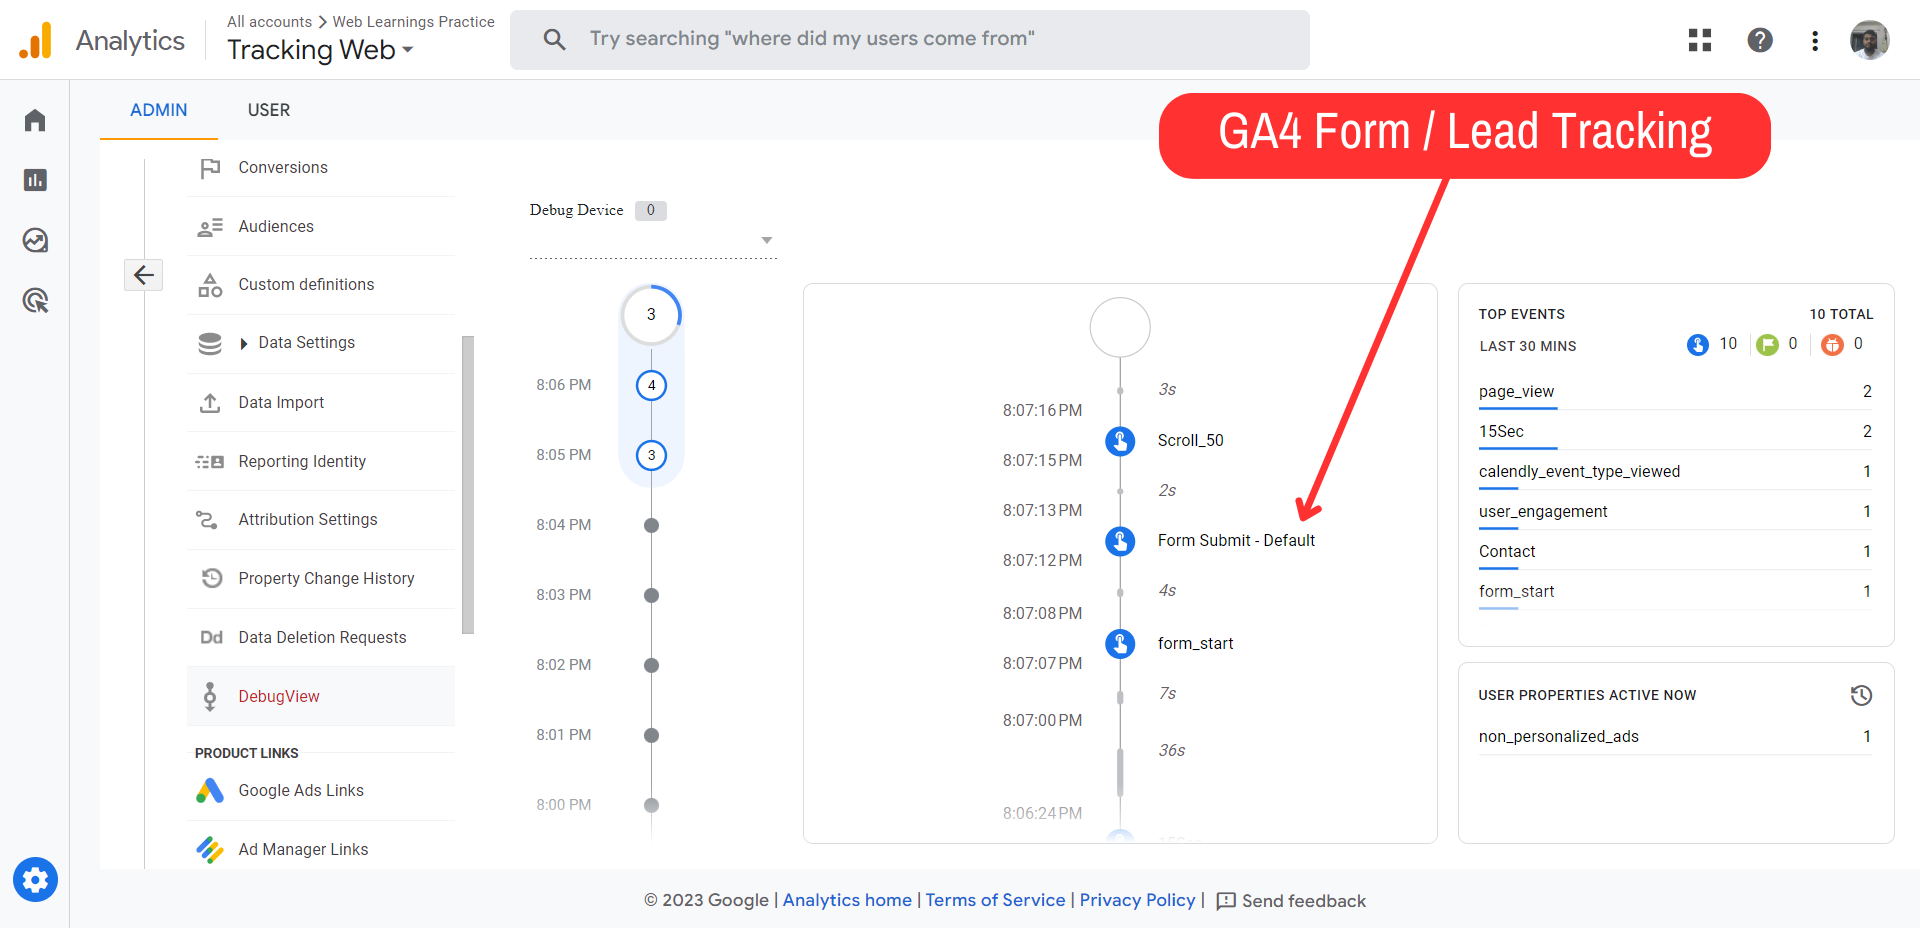Screen dimensions: 1920x928
Task: Switch to the USER tab
Action: [268, 110]
